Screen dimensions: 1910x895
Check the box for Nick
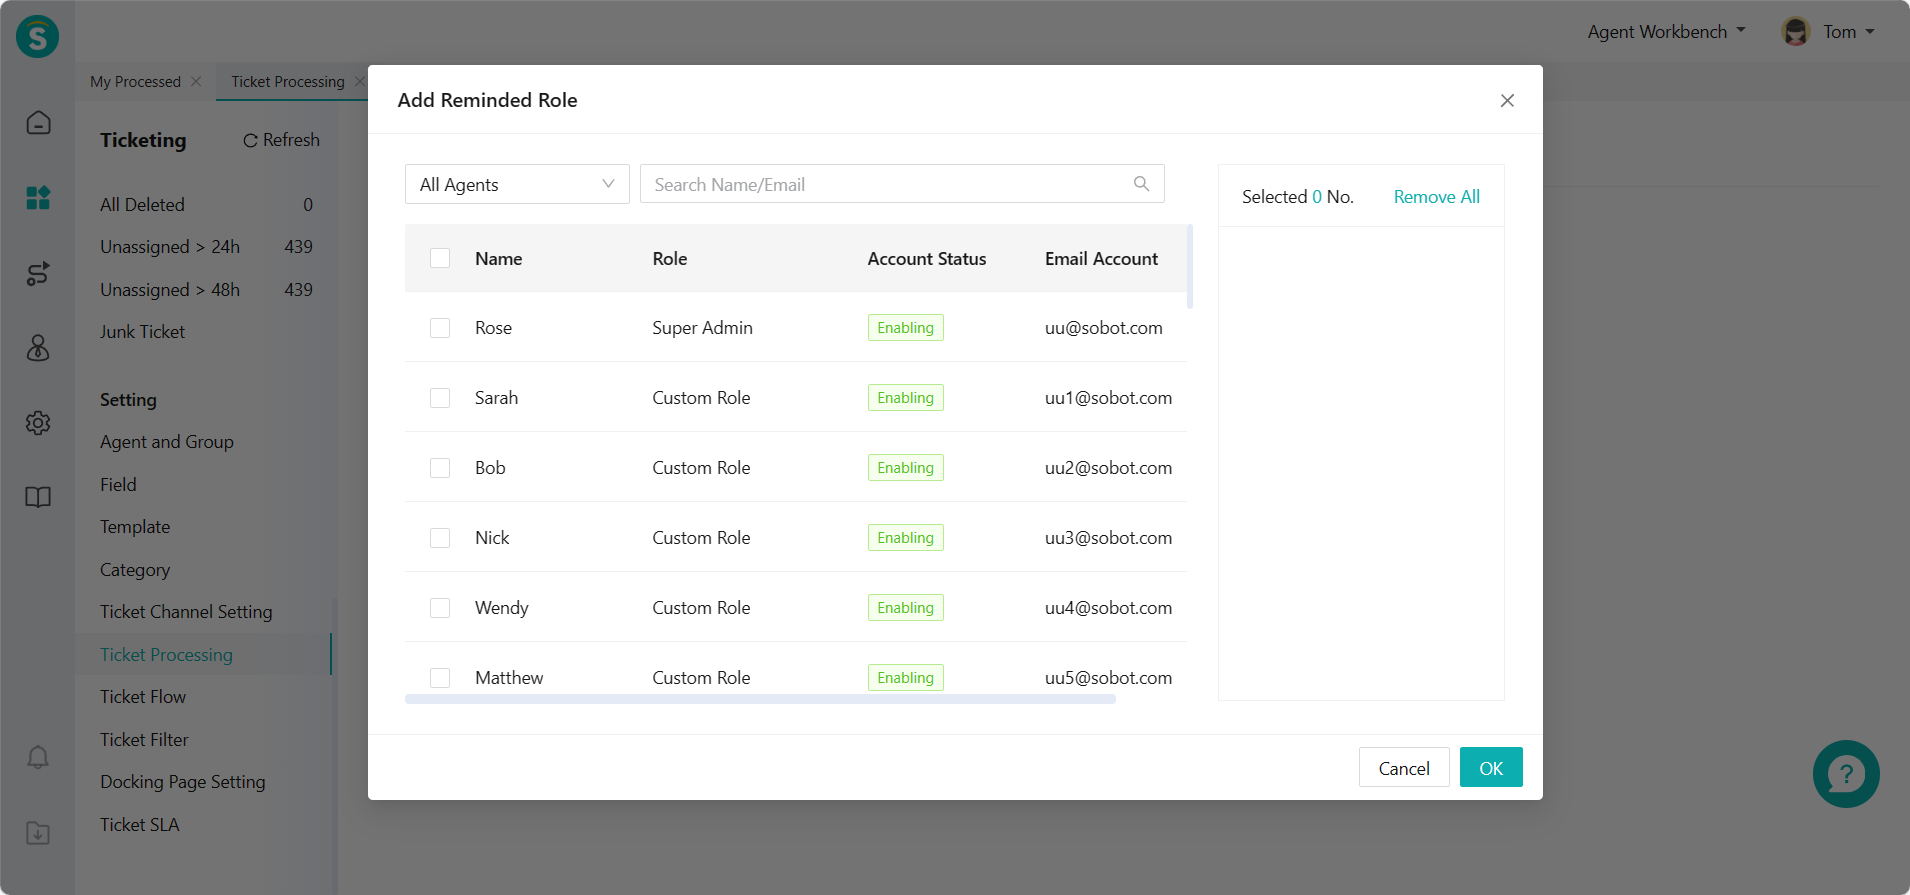[x=440, y=538]
